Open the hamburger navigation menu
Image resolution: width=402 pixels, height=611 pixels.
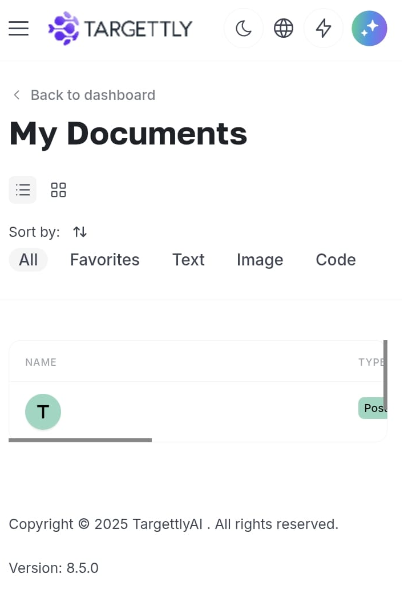tap(19, 28)
